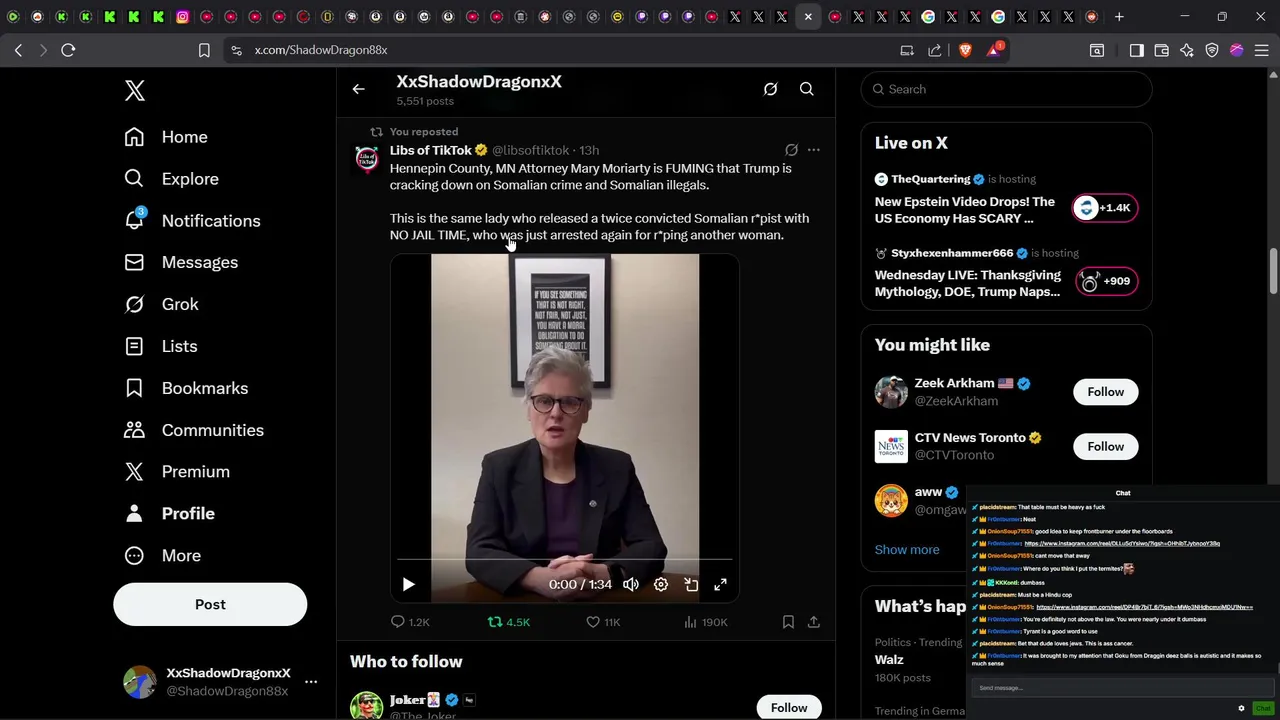Open Communities in sidebar
This screenshot has width=1280, height=720.
point(194,430)
